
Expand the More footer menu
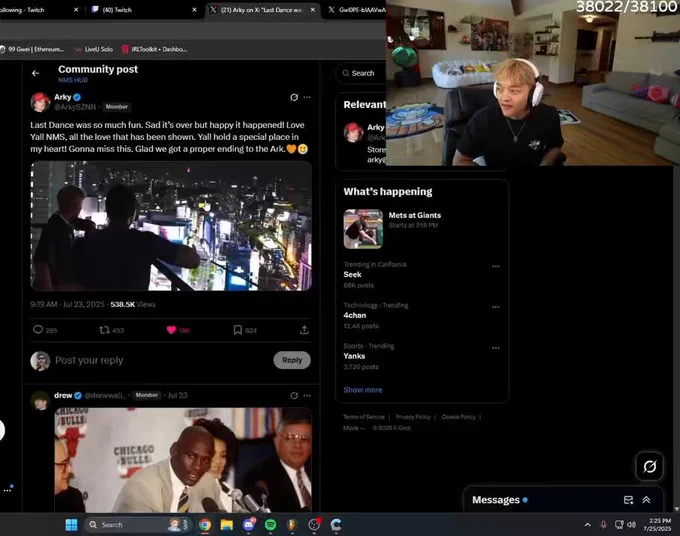coord(354,428)
